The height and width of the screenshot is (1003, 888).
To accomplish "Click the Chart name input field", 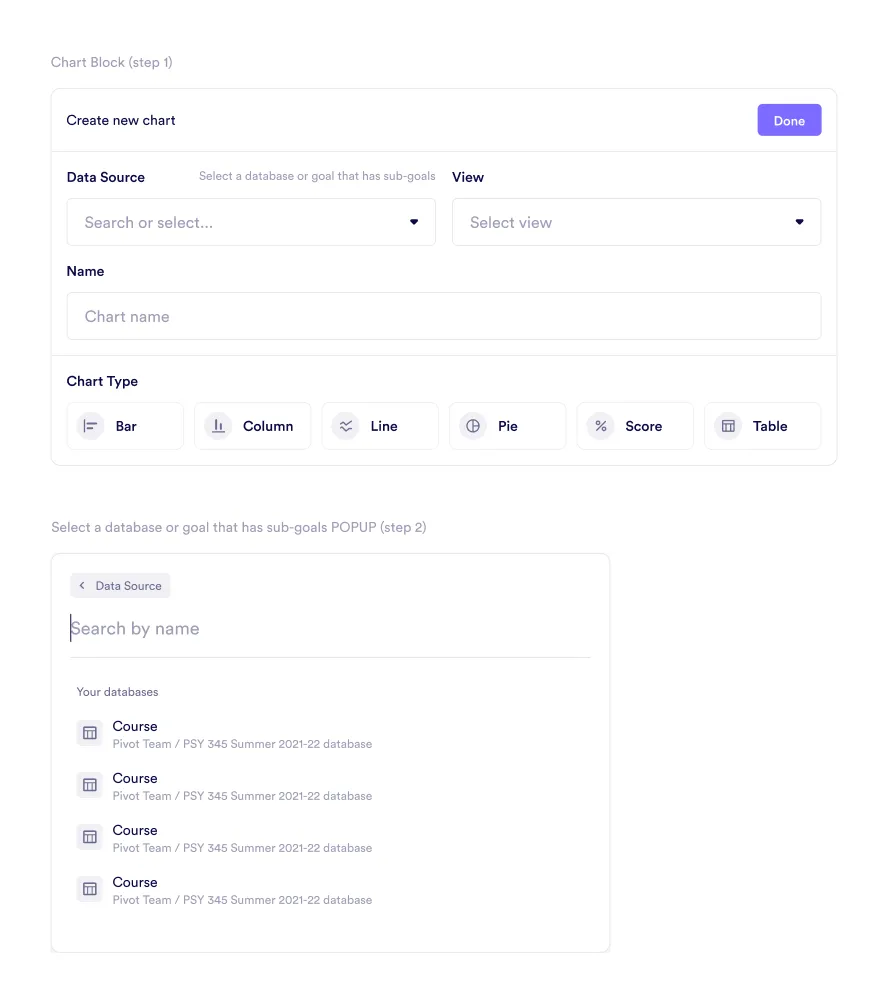I will 443,316.
